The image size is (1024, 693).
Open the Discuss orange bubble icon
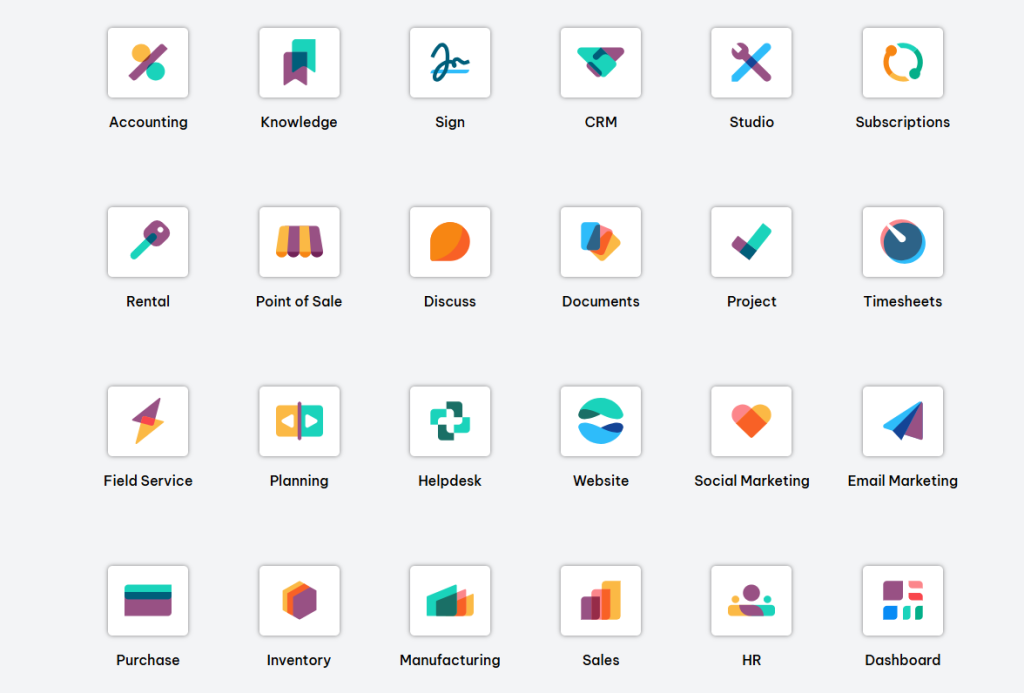(x=450, y=242)
